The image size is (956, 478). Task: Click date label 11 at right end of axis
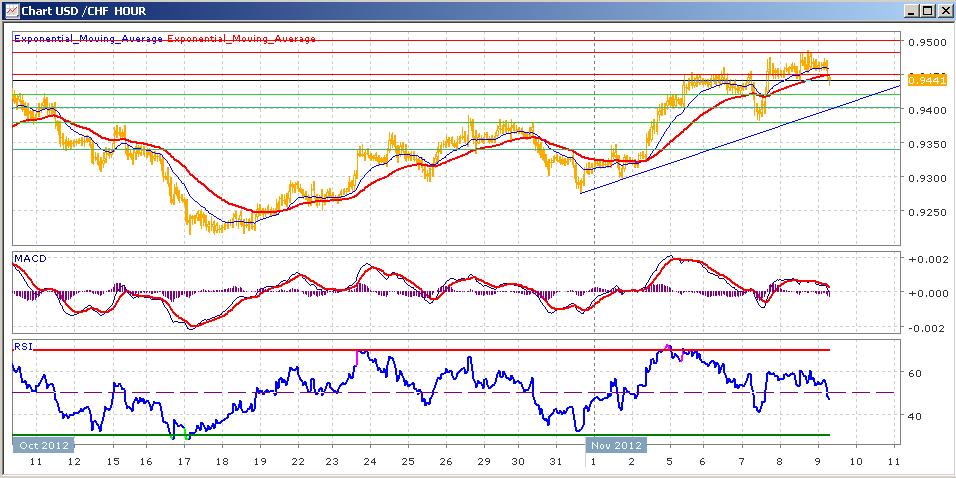894,462
